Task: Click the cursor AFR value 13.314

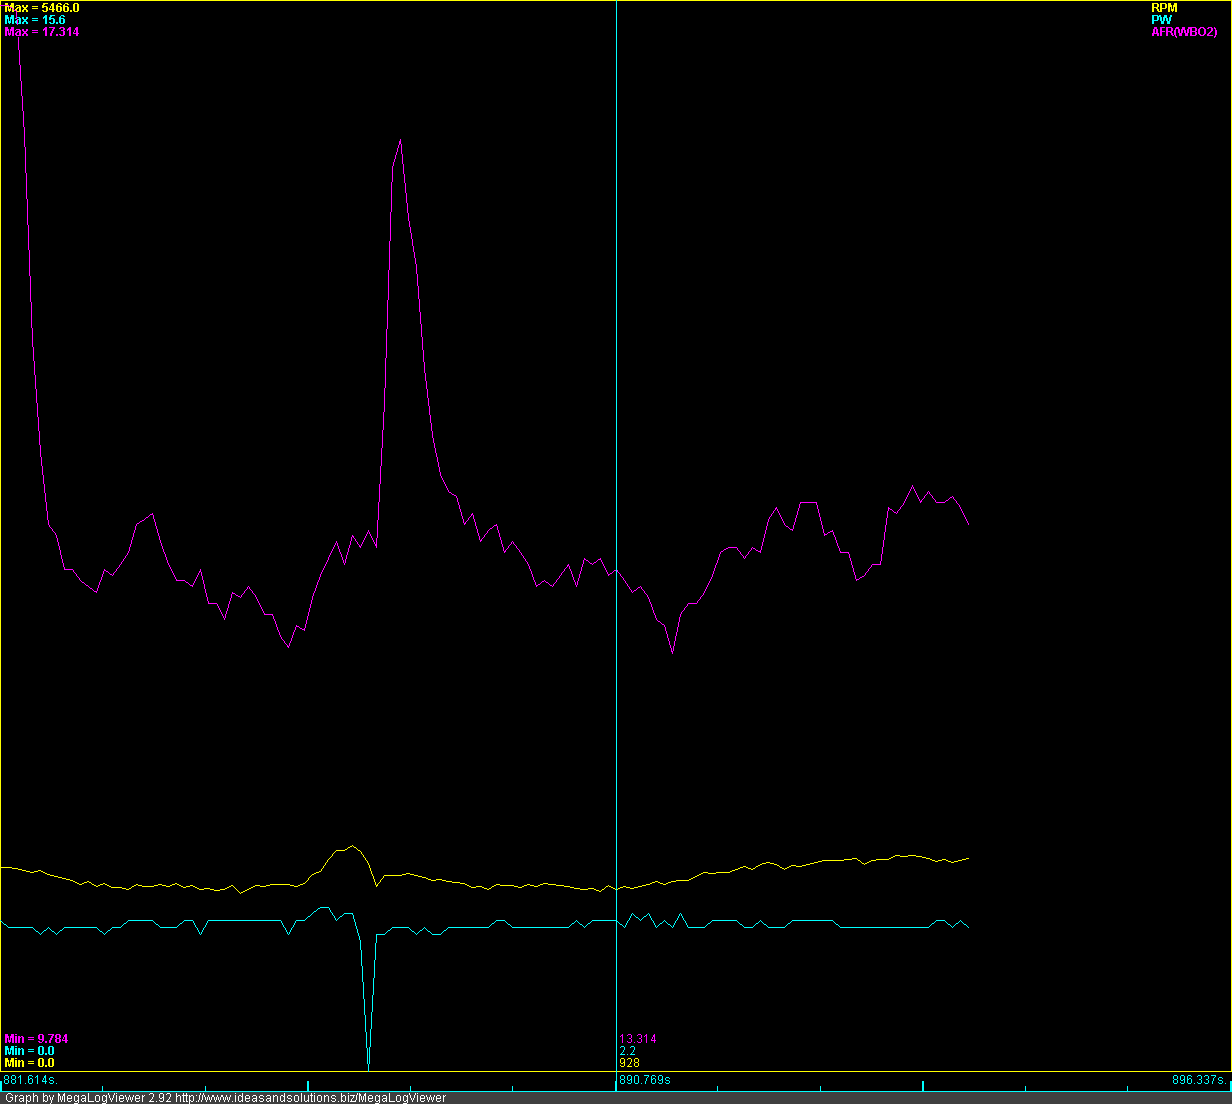Action: tap(638, 1039)
